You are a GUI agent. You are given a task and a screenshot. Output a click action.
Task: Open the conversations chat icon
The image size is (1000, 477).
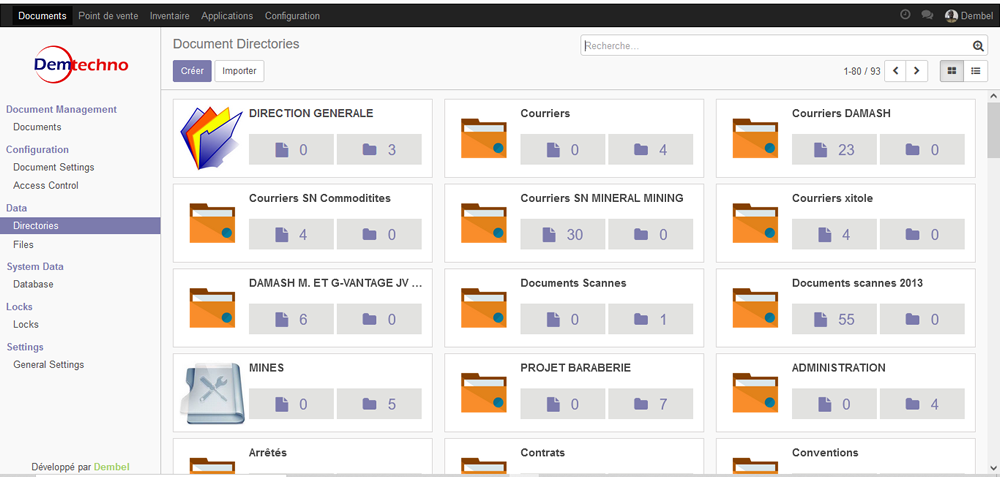click(x=927, y=15)
